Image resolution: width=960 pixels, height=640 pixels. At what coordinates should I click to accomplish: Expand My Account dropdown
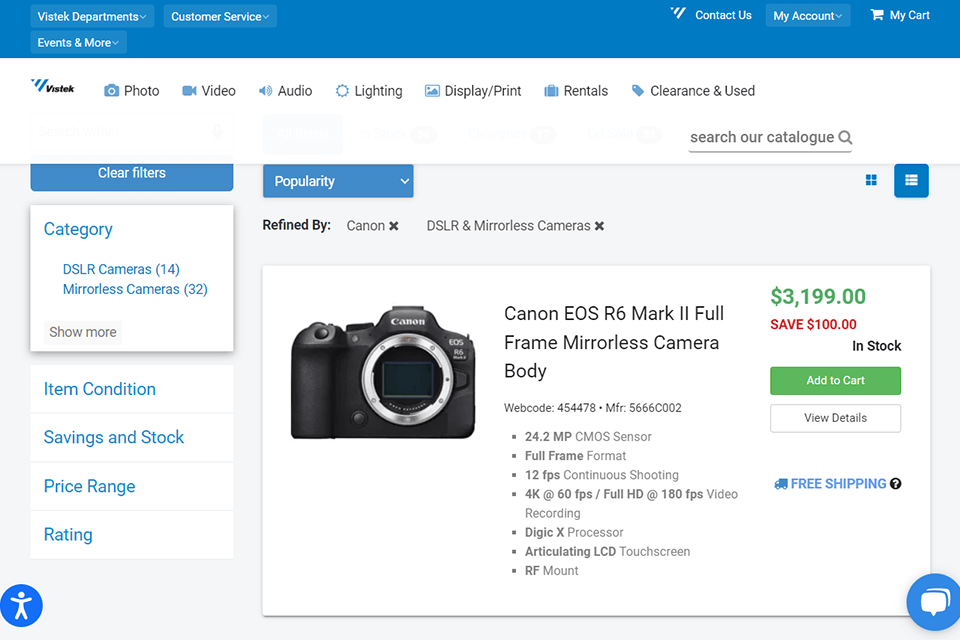pyautogui.click(x=808, y=16)
